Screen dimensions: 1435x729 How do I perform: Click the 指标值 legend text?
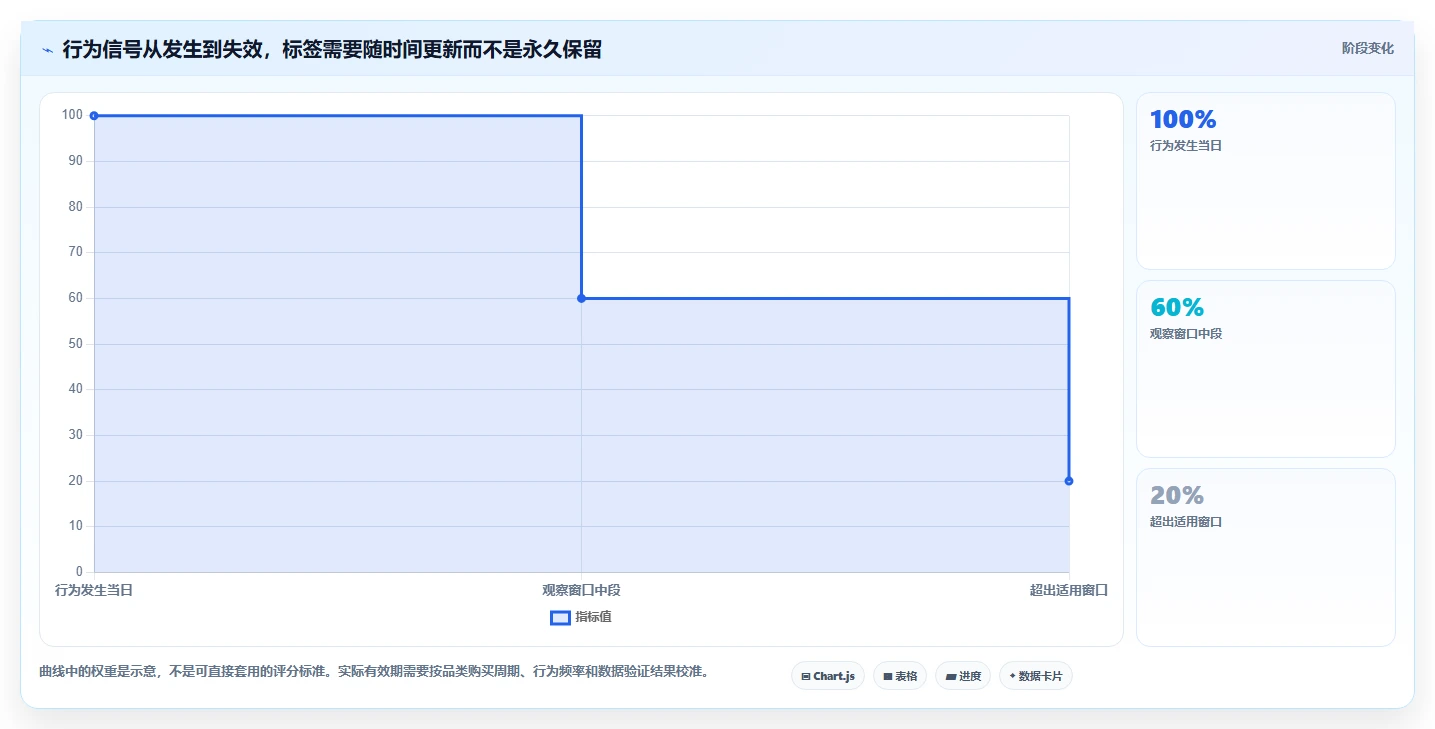point(593,617)
